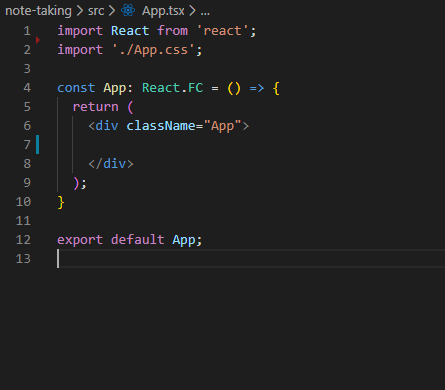Click line number 13 in the gutter
The height and width of the screenshot is (390, 445).
coord(23,259)
